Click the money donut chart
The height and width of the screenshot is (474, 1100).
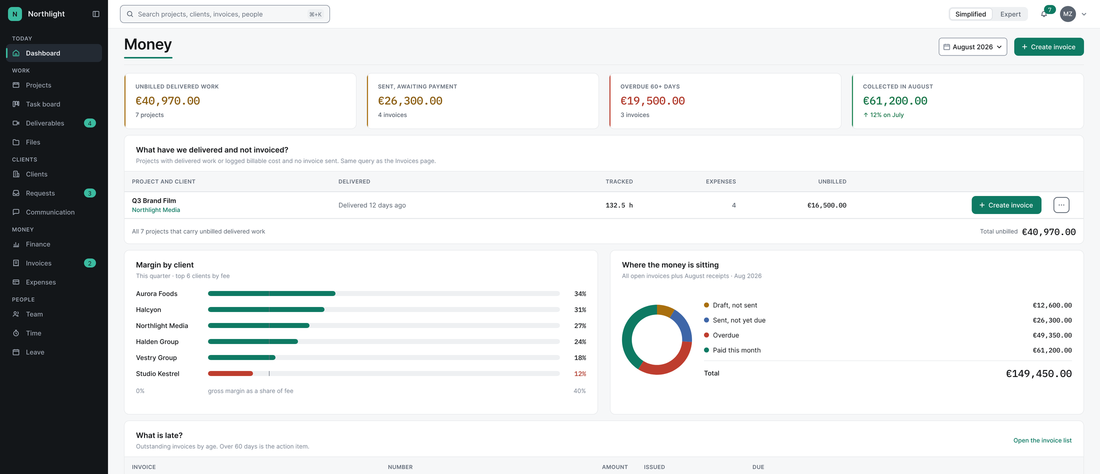[x=657, y=339]
